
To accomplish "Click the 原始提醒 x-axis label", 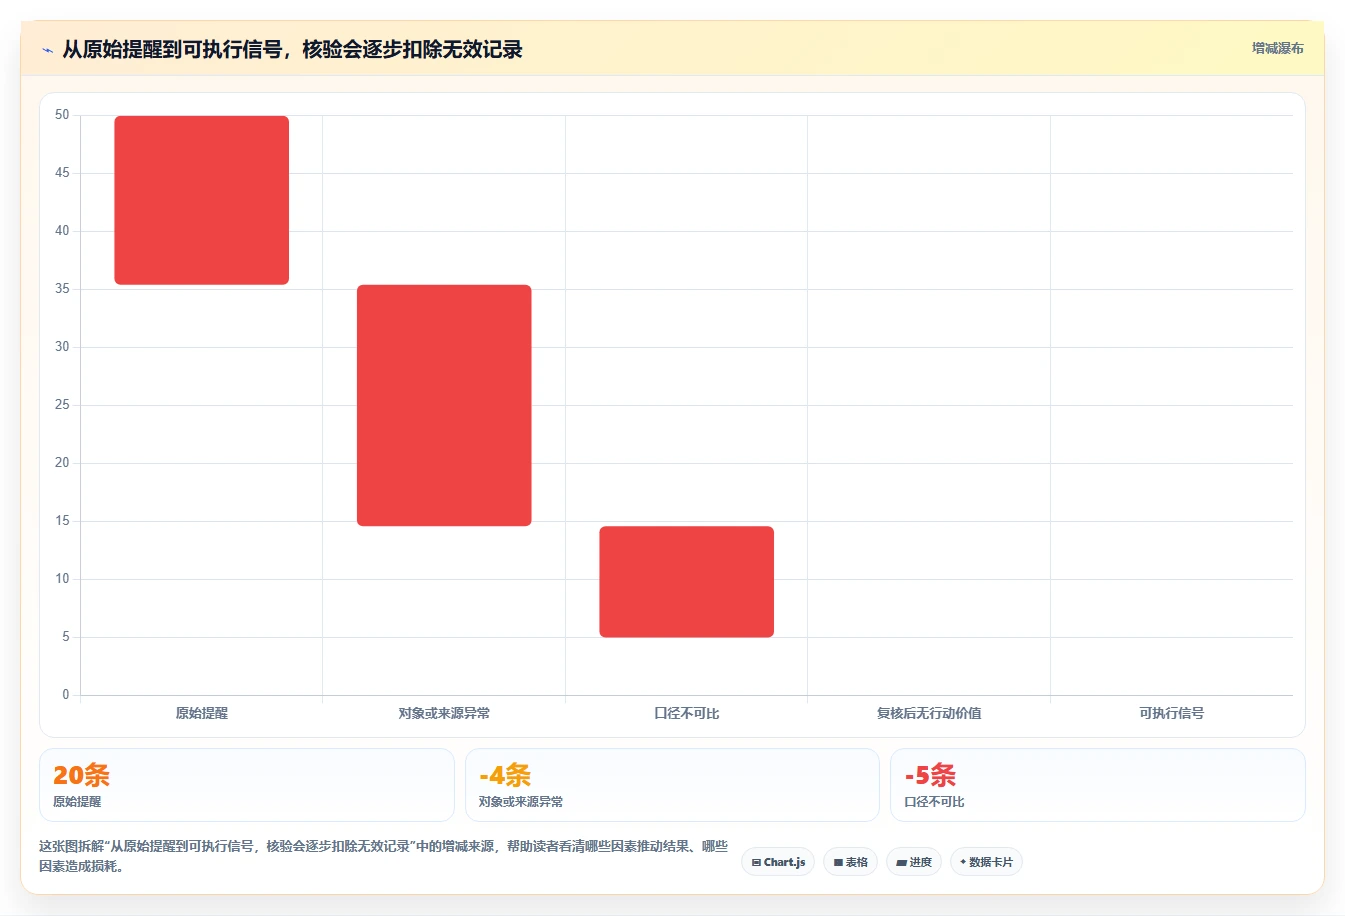I will 202,713.
